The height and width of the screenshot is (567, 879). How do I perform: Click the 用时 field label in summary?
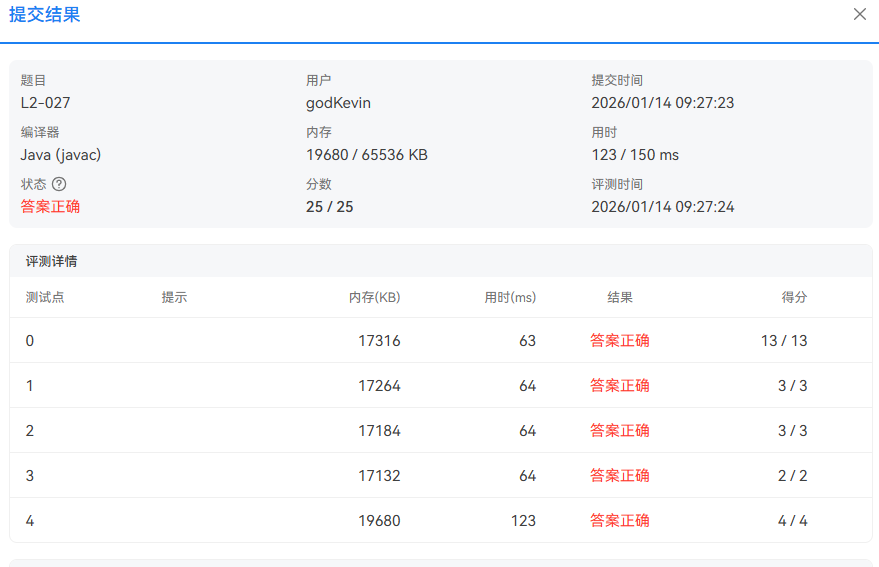tap(604, 132)
